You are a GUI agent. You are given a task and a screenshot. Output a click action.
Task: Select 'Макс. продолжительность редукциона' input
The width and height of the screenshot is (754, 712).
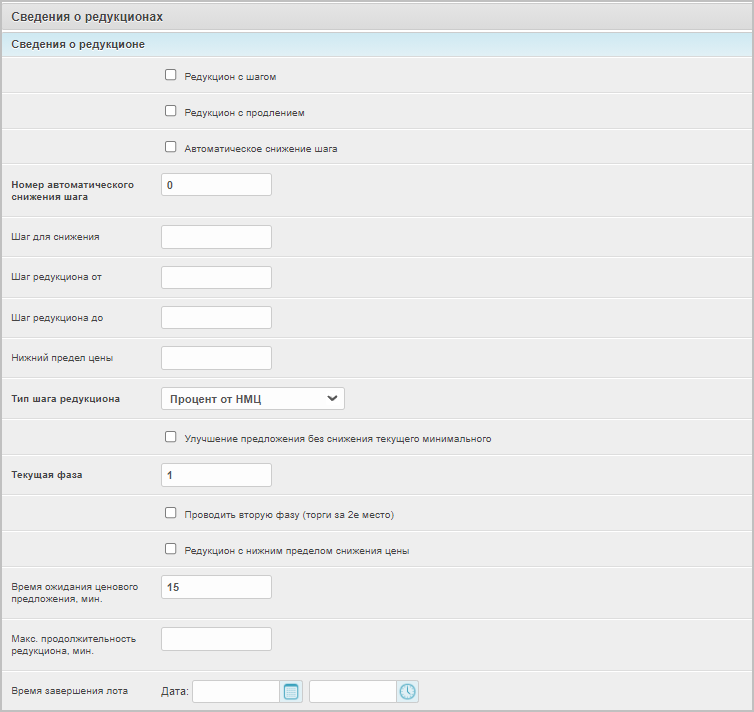point(216,639)
